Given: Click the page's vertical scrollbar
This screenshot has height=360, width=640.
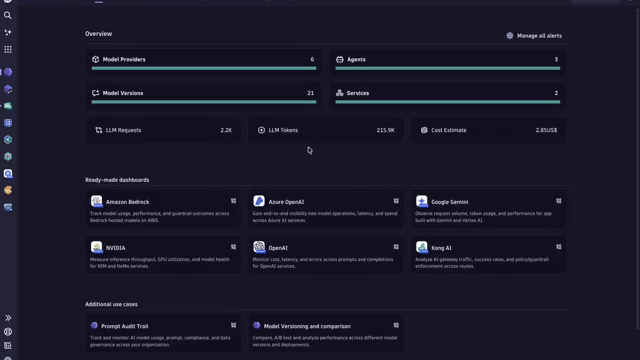Looking at the screenshot, I should click(637, 169).
